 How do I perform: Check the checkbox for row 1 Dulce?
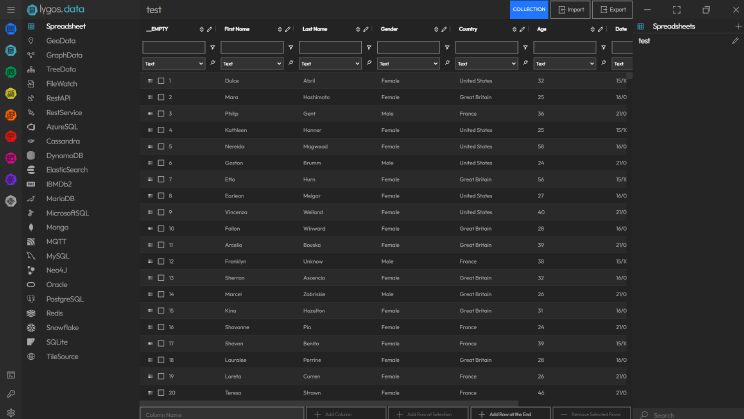pos(161,81)
